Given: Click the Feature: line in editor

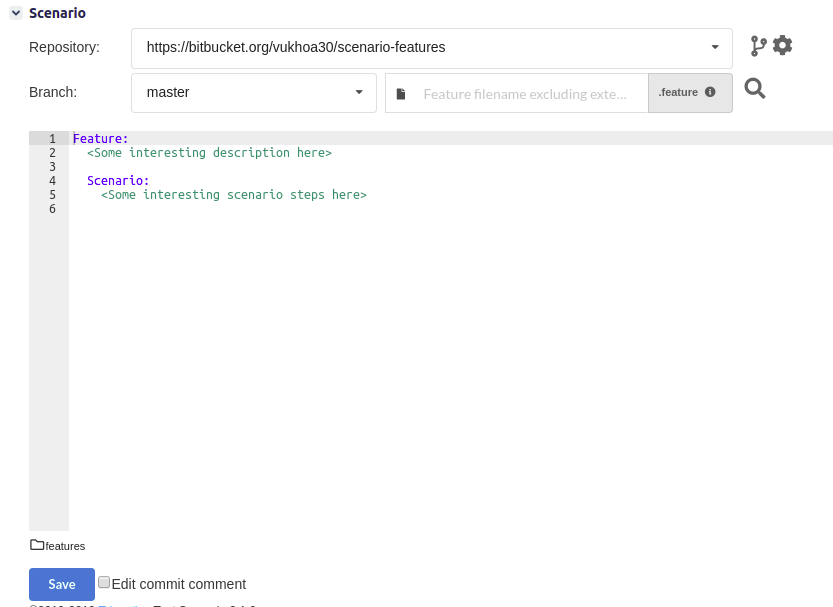Looking at the screenshot, I should pyautogui.click(x=101, y=139).
